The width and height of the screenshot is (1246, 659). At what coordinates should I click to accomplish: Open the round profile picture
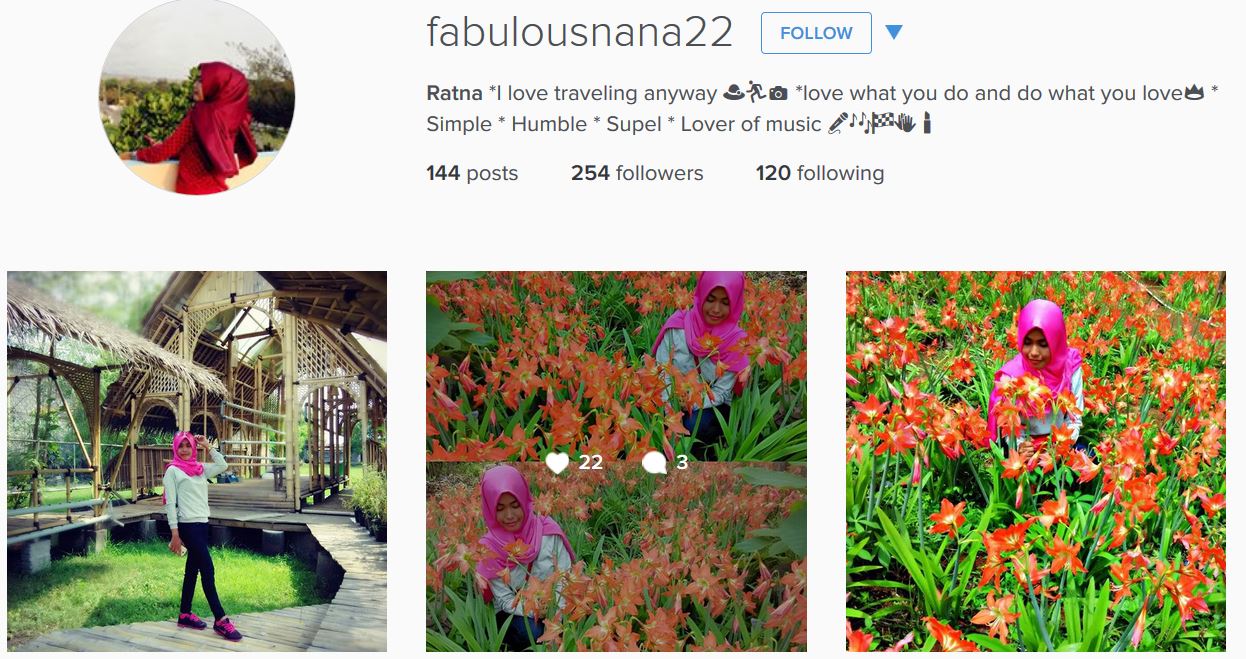click(197, 97)
